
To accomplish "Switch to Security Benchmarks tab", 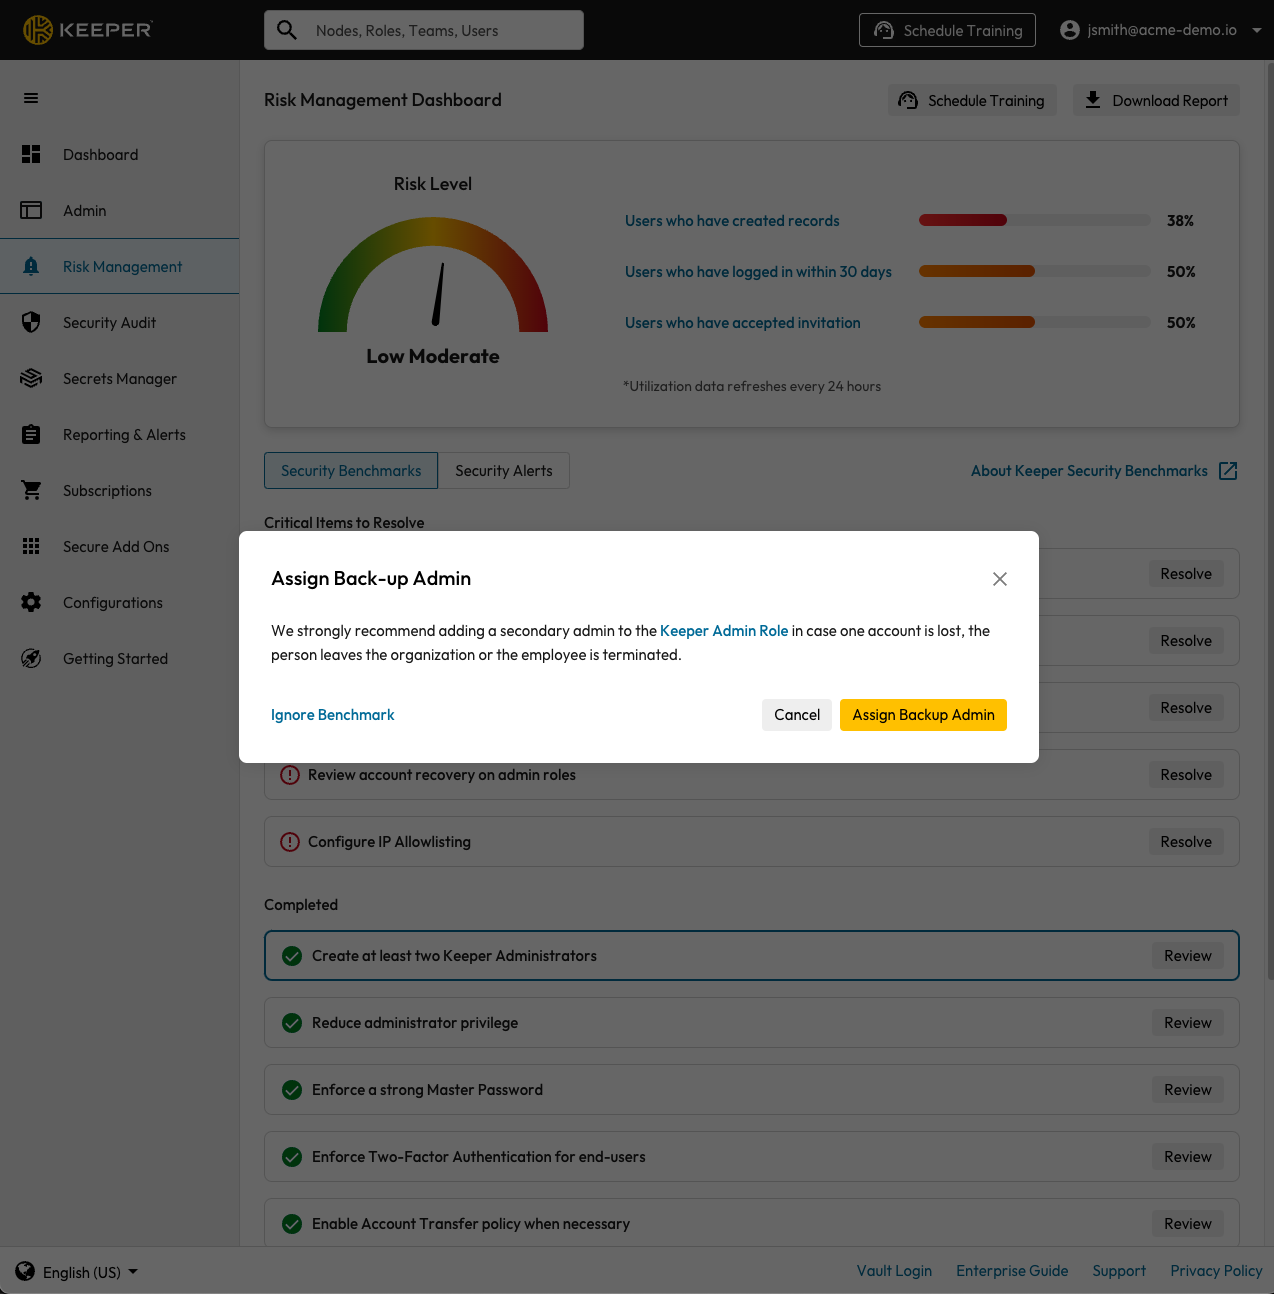I will tap(351, 471).
